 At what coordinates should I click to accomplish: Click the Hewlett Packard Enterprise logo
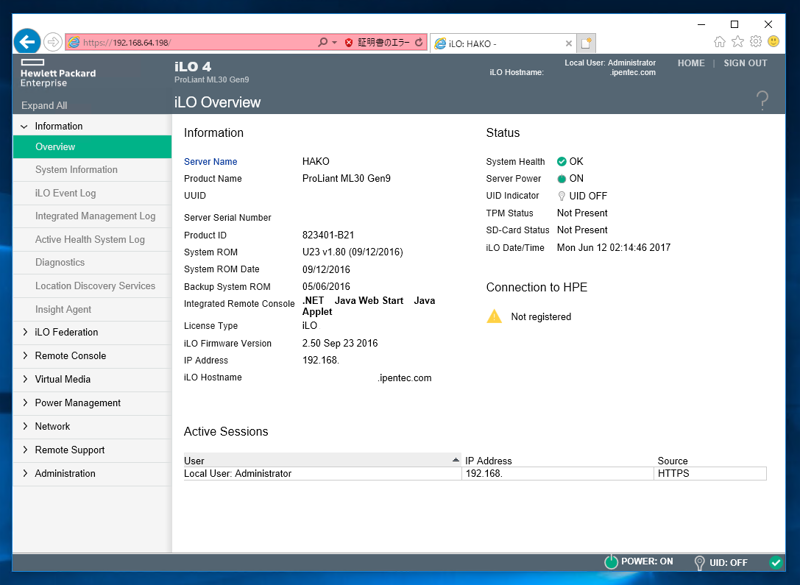tap(58, 73)
